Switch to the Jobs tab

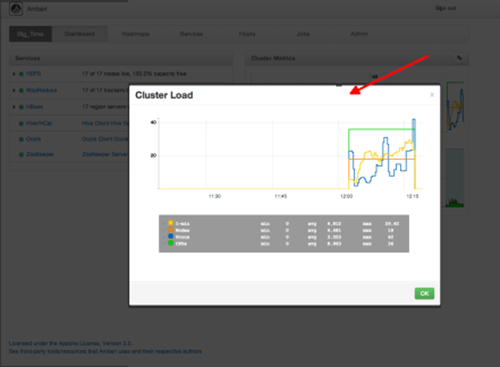click(x=303, y=34)
